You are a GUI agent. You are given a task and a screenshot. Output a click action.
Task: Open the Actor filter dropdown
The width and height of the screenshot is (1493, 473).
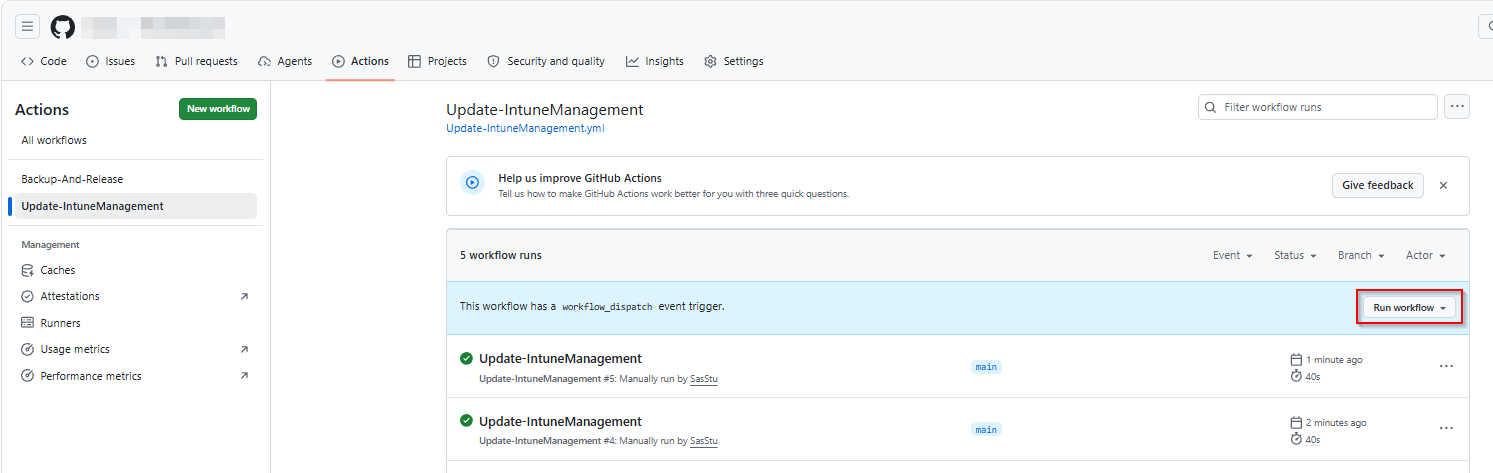click(1426, 255)
